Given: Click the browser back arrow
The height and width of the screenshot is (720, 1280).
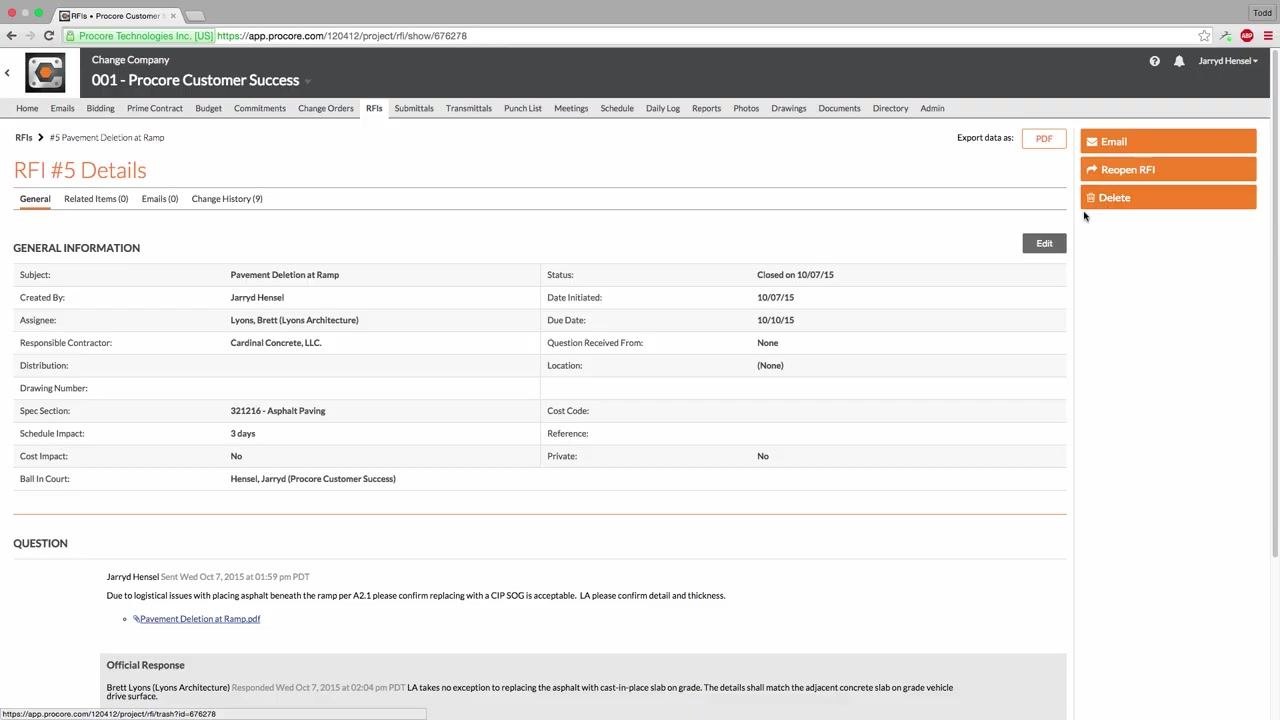Looking at the screenshot, I should [11, 36].
